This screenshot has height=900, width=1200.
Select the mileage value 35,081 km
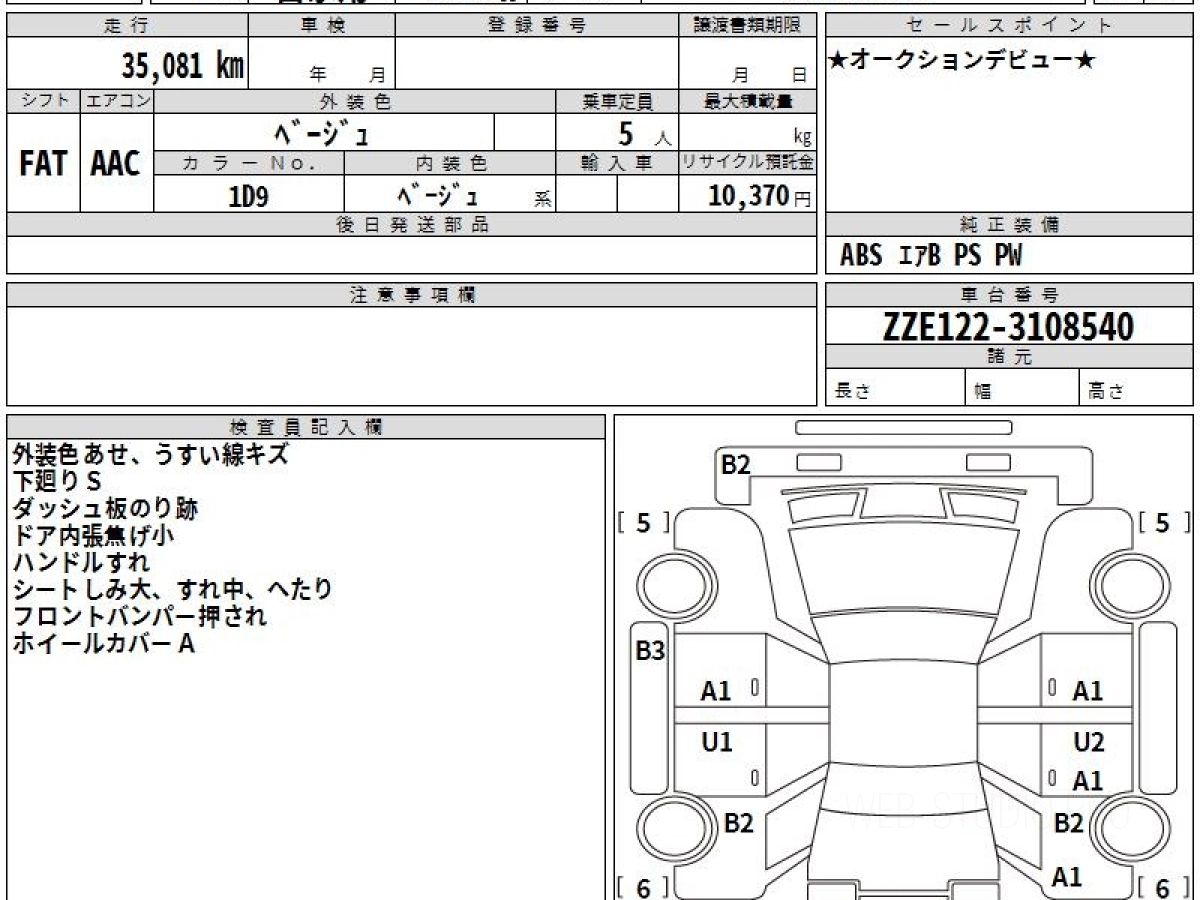click(x=183, y=65)
